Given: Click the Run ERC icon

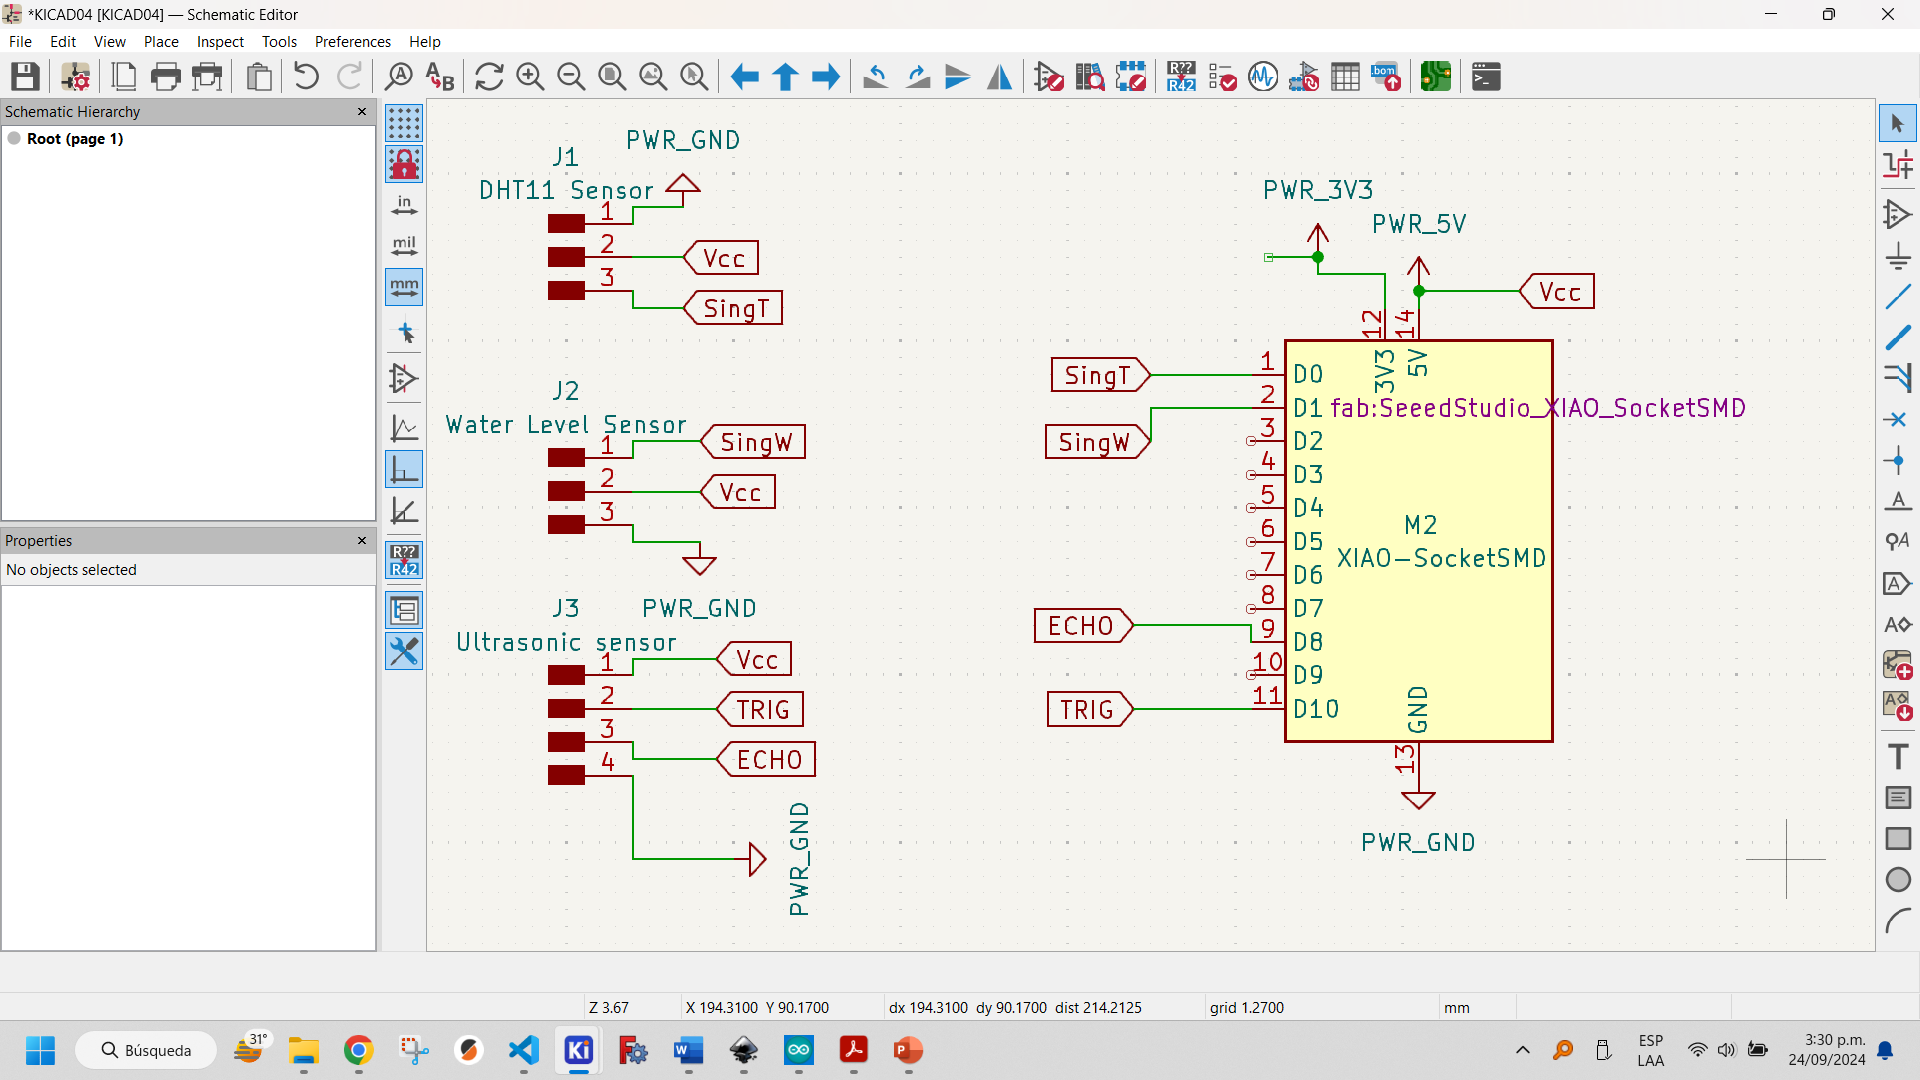Looking at the screenshot, I should 1221,76.
